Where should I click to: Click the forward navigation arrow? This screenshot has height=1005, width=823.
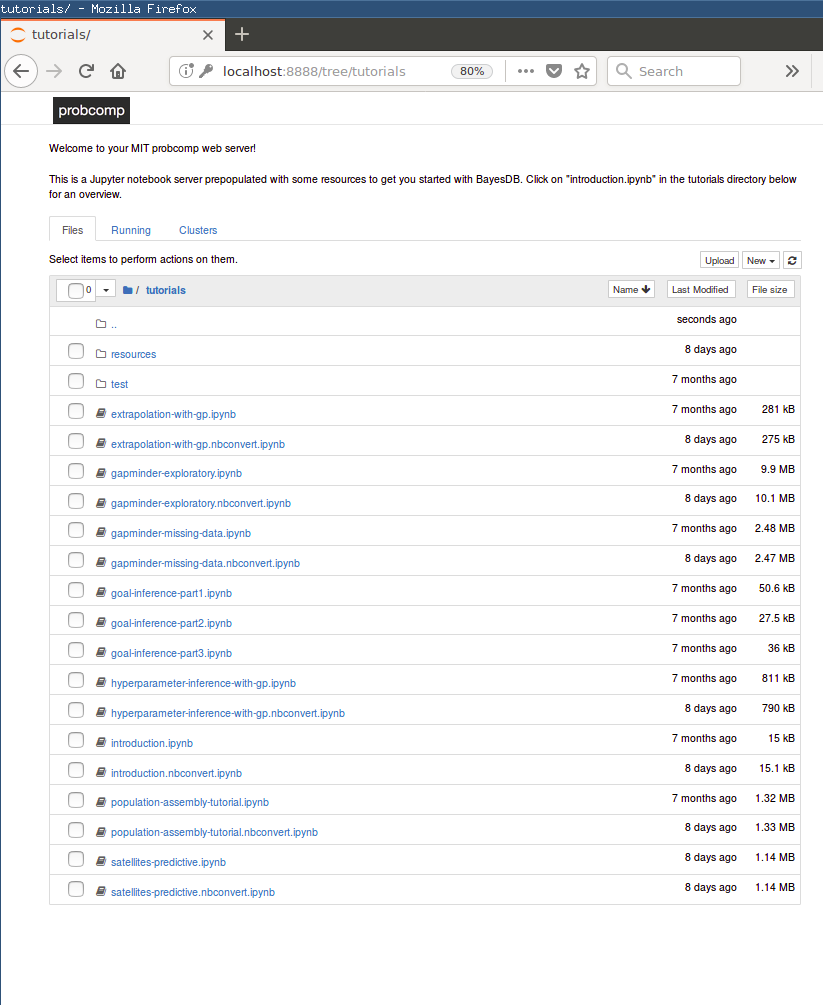(54, 71)
